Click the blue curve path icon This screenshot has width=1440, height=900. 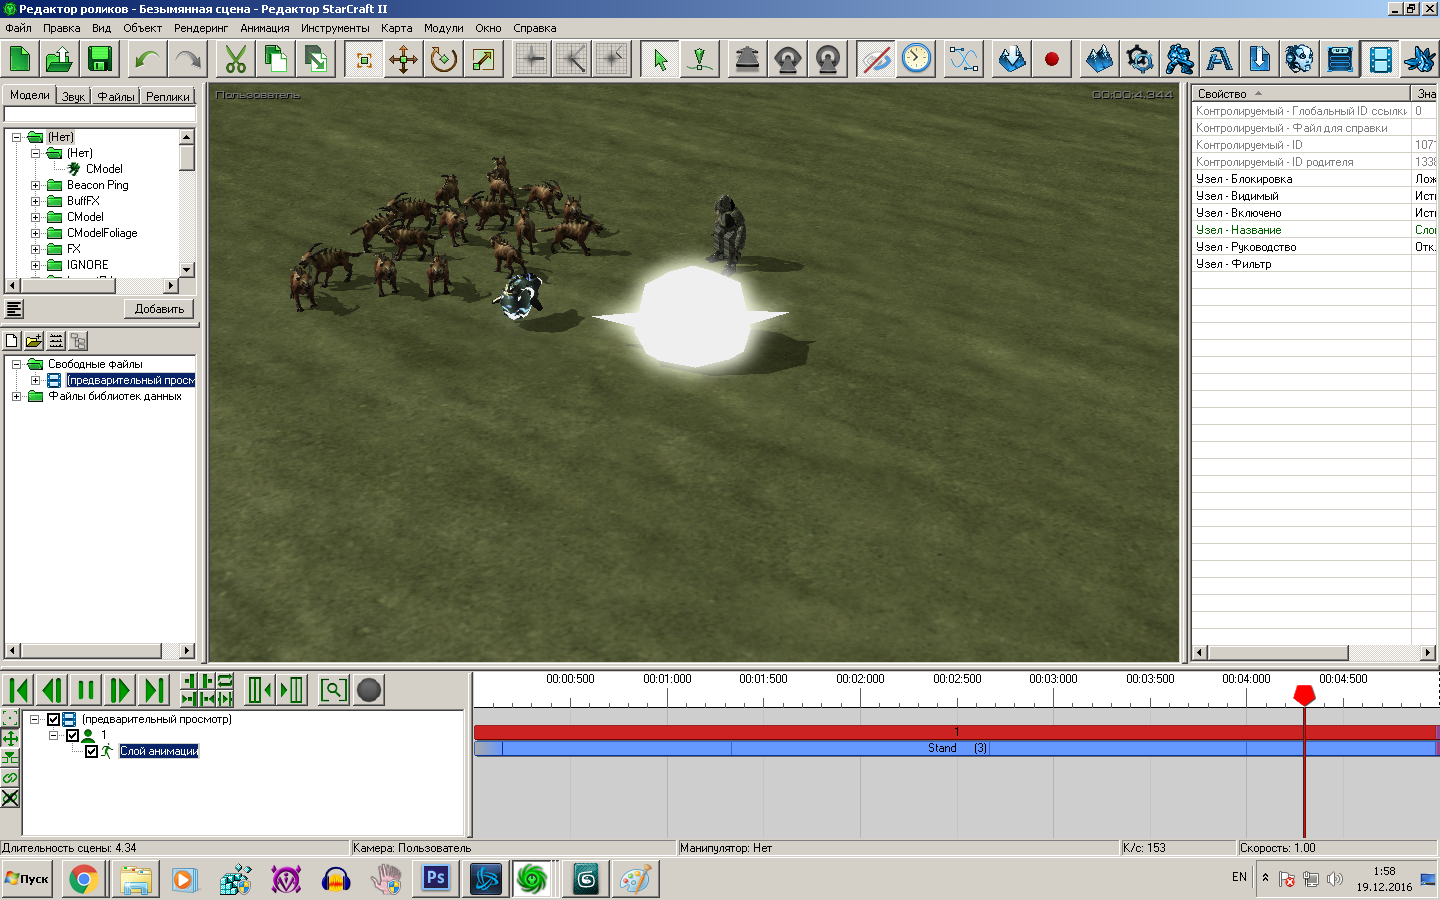click(964, 59)
